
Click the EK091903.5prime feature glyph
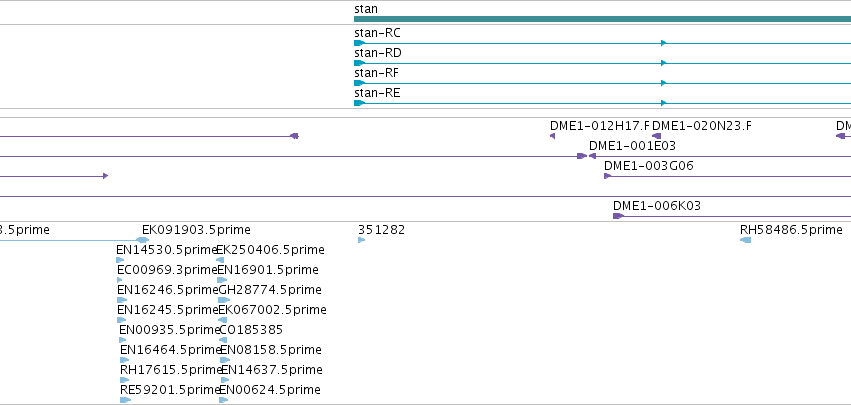click(x=142, y=240)
